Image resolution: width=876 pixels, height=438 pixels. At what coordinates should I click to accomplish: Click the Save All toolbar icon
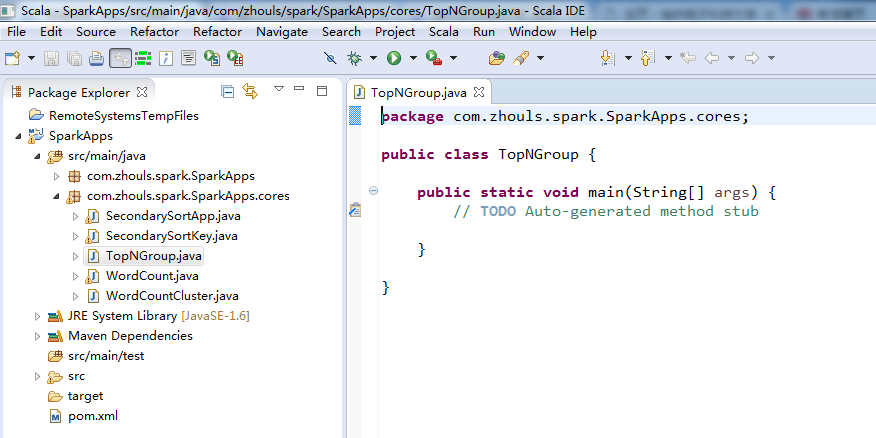pos(74,58)
